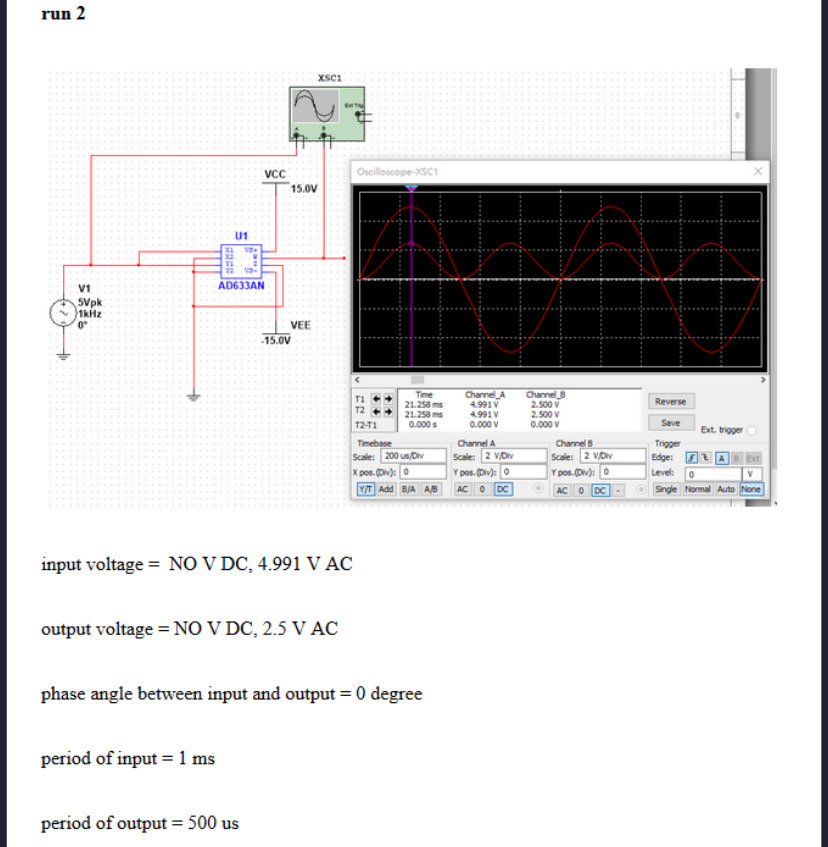This screenshot has width=828, height=847.
Task: Open the trigger level unit dropdown
Action: pos(749,472)
